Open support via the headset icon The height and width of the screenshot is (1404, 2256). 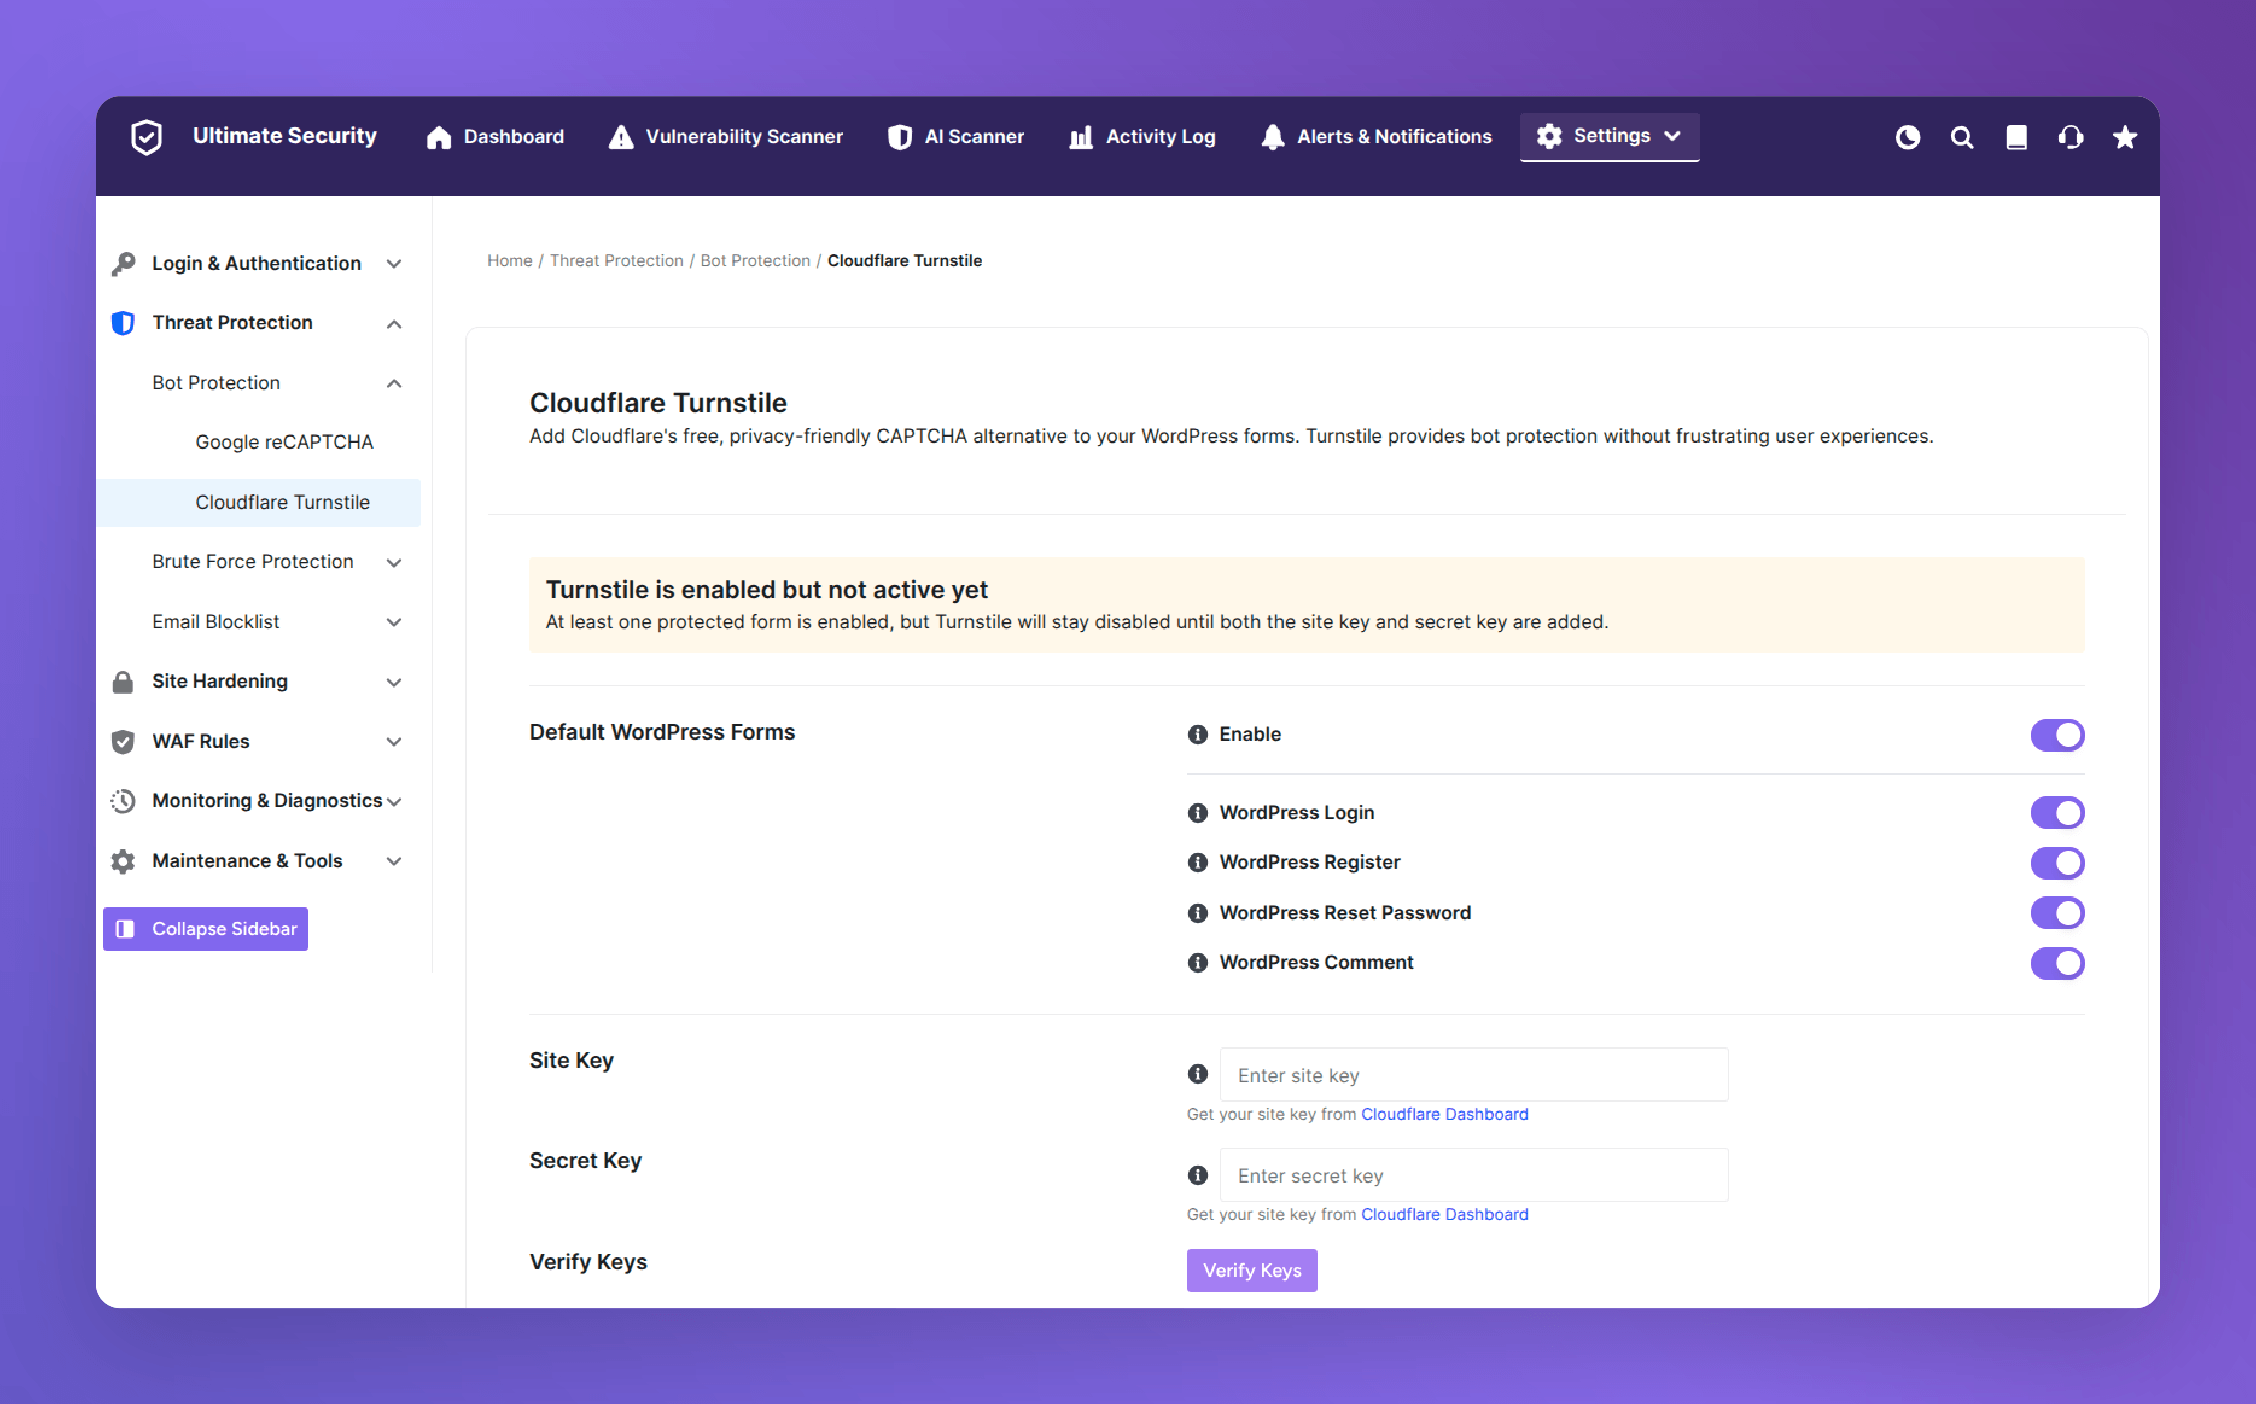click(2071, 137)
